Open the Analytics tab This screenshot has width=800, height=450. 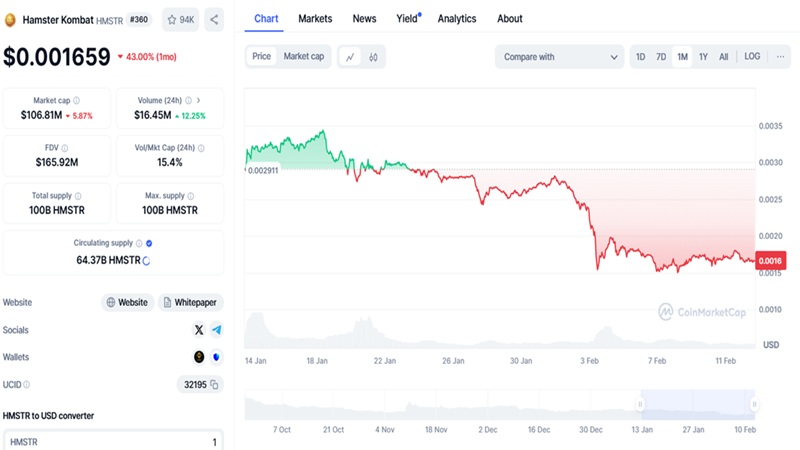coord(457,19)
